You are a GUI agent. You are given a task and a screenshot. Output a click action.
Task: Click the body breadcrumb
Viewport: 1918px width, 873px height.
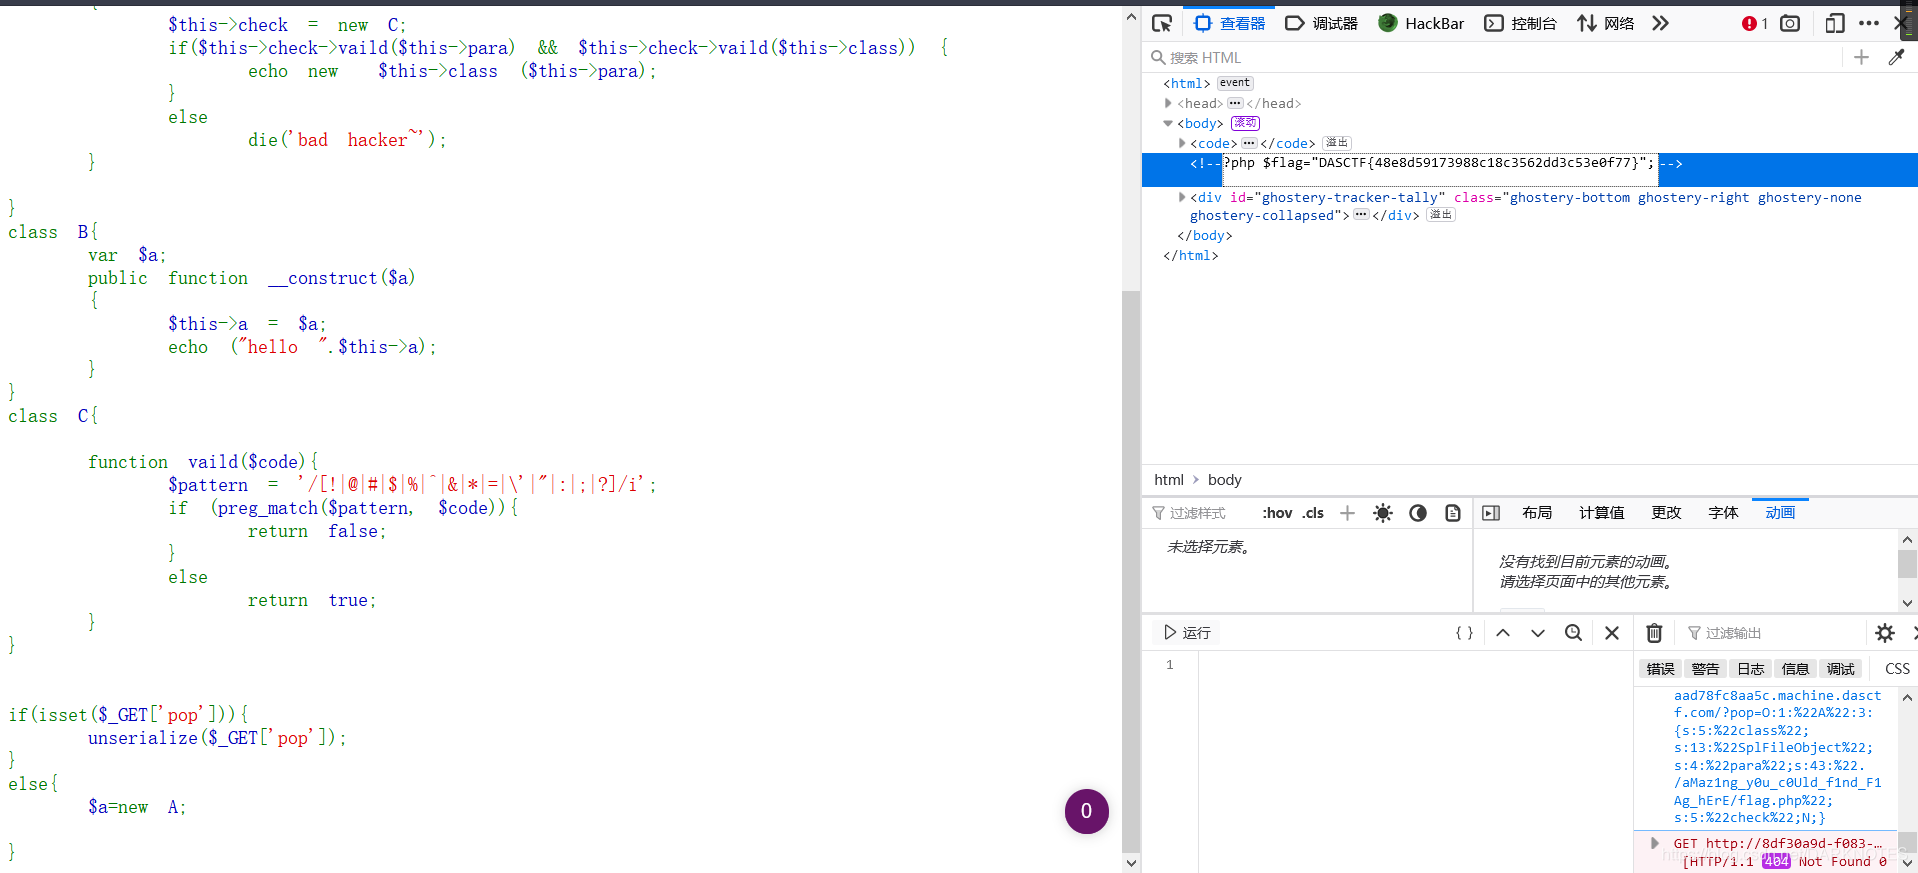(x=1225, y=480)
